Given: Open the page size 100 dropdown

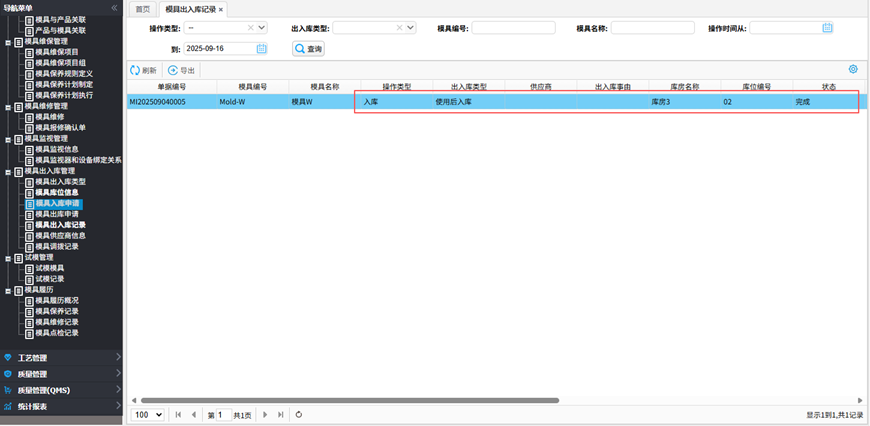Looking at the screenshot, I should coord(148,414).
